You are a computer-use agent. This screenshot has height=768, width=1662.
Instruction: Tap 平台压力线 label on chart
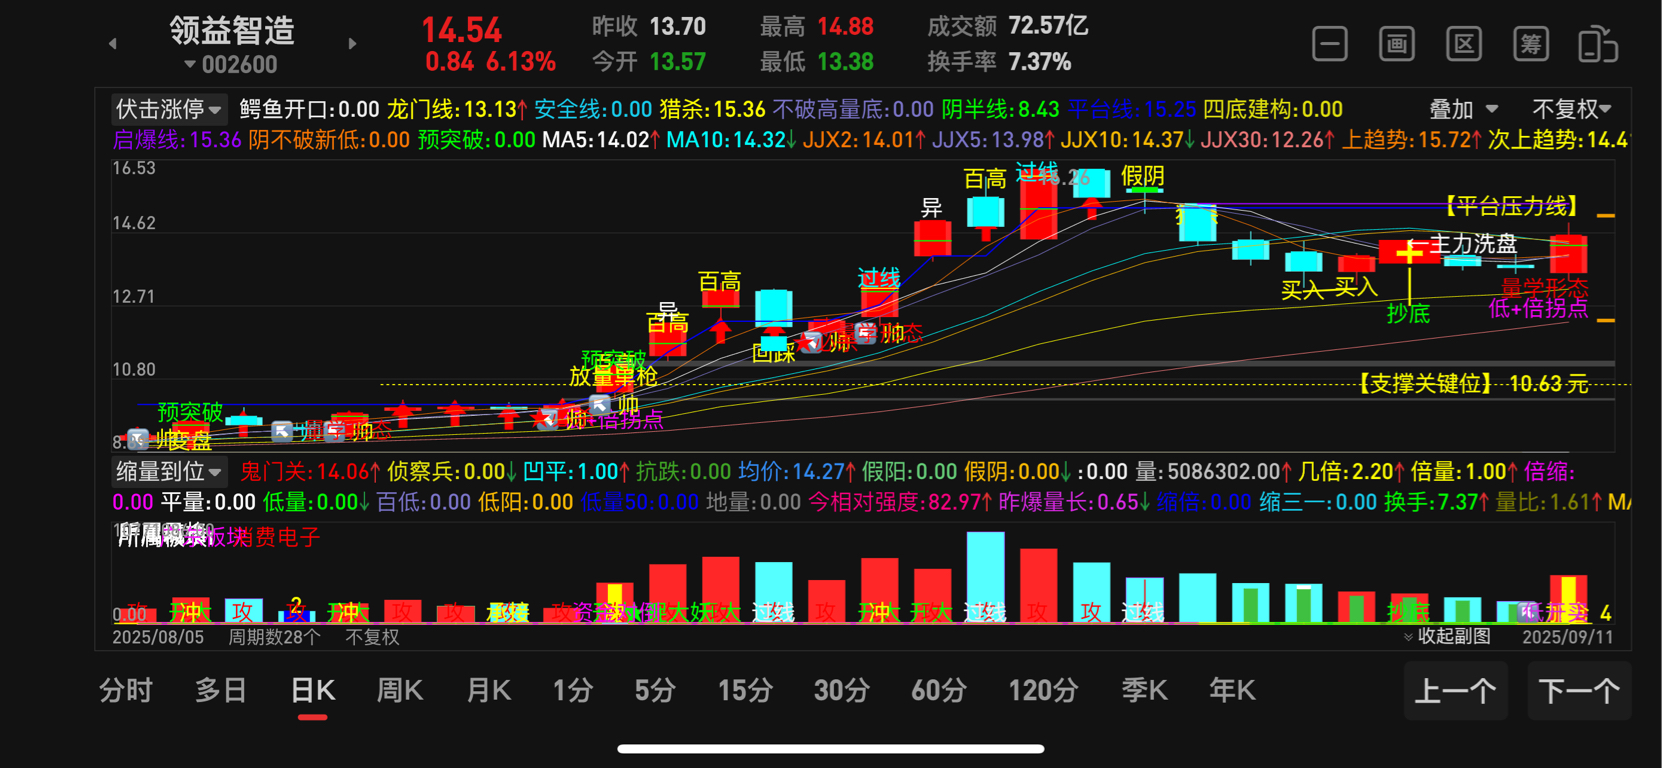pyautogui.click(x=1512, y=207)
